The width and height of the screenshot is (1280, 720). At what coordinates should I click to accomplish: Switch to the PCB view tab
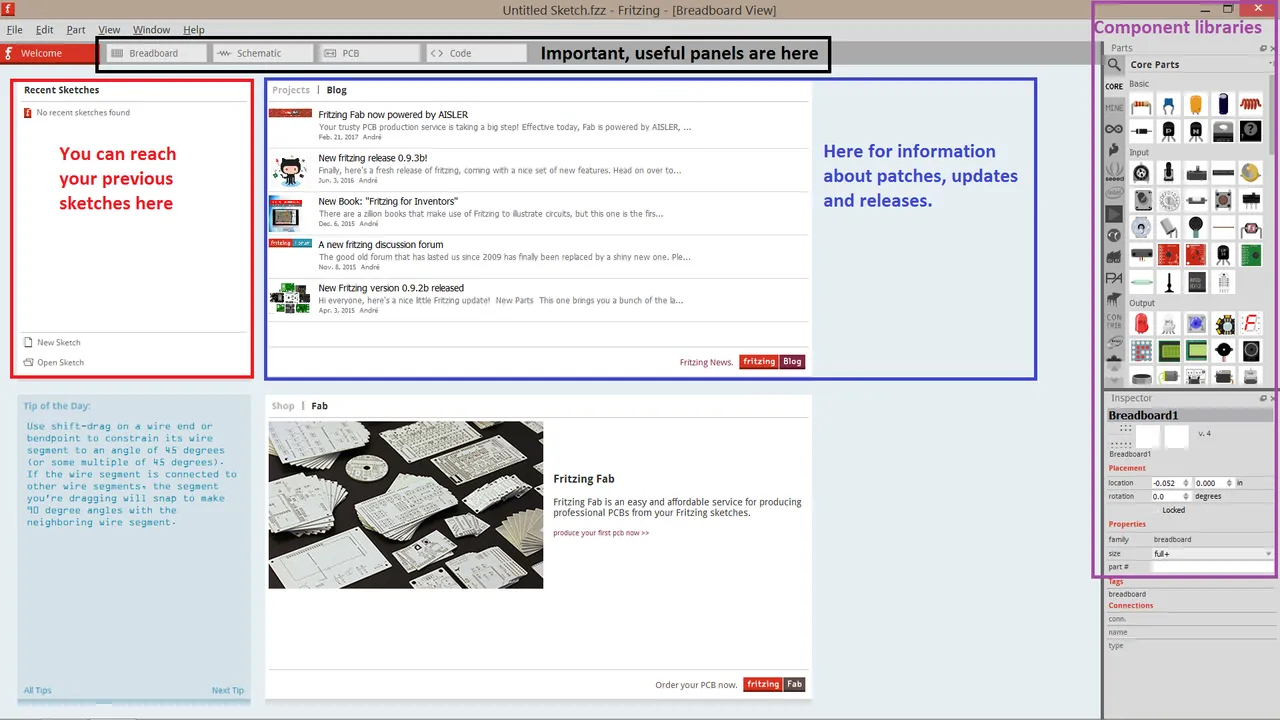tap(369, 53)
